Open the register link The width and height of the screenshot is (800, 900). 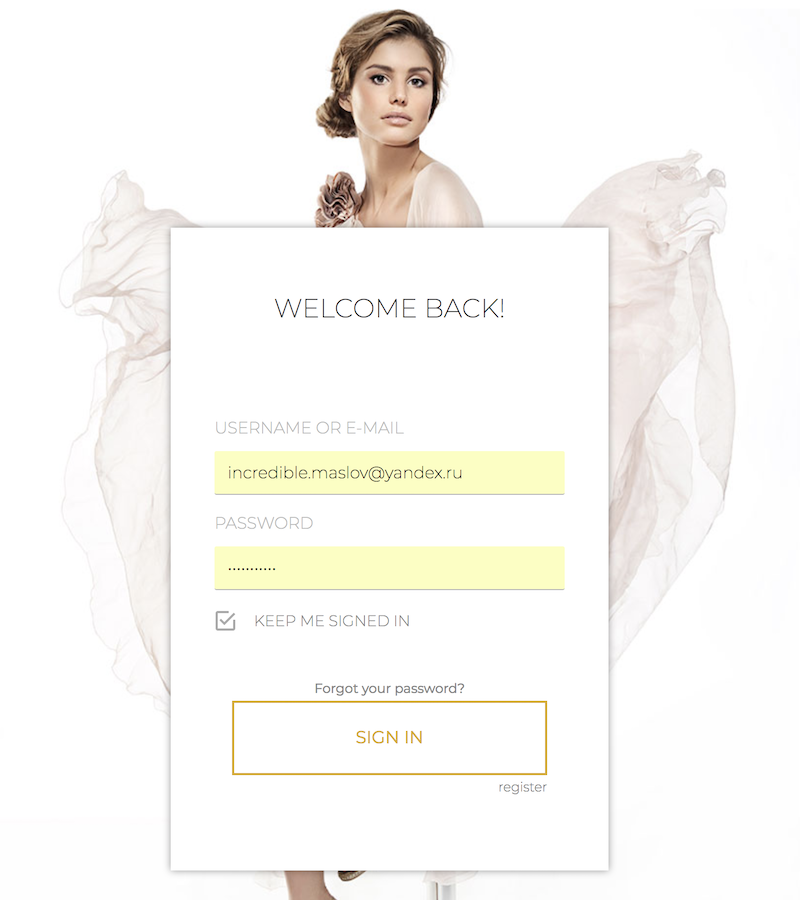(522, 787)
